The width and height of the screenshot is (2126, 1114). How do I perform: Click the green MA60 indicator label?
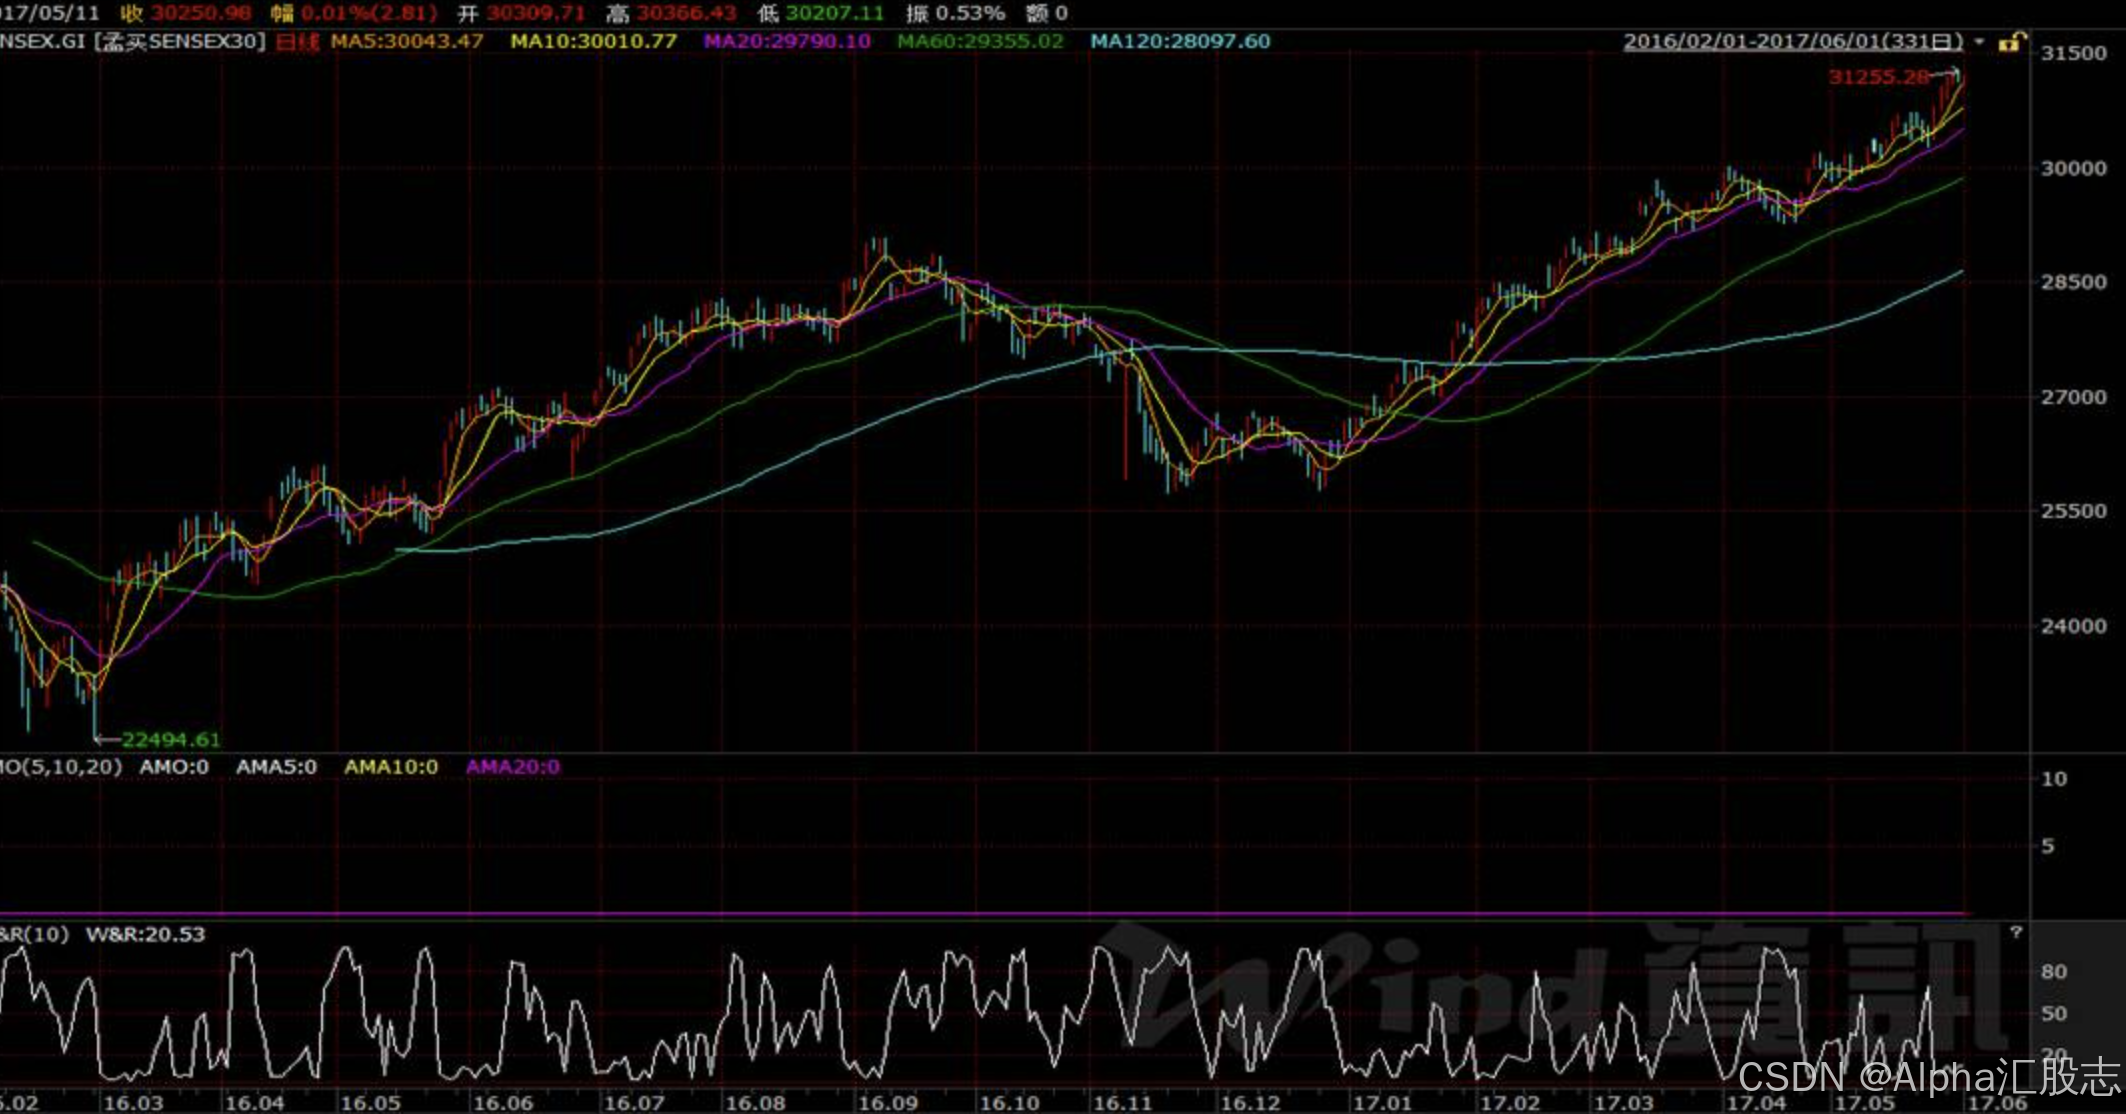pyautogui.click(x=979, y=42)
